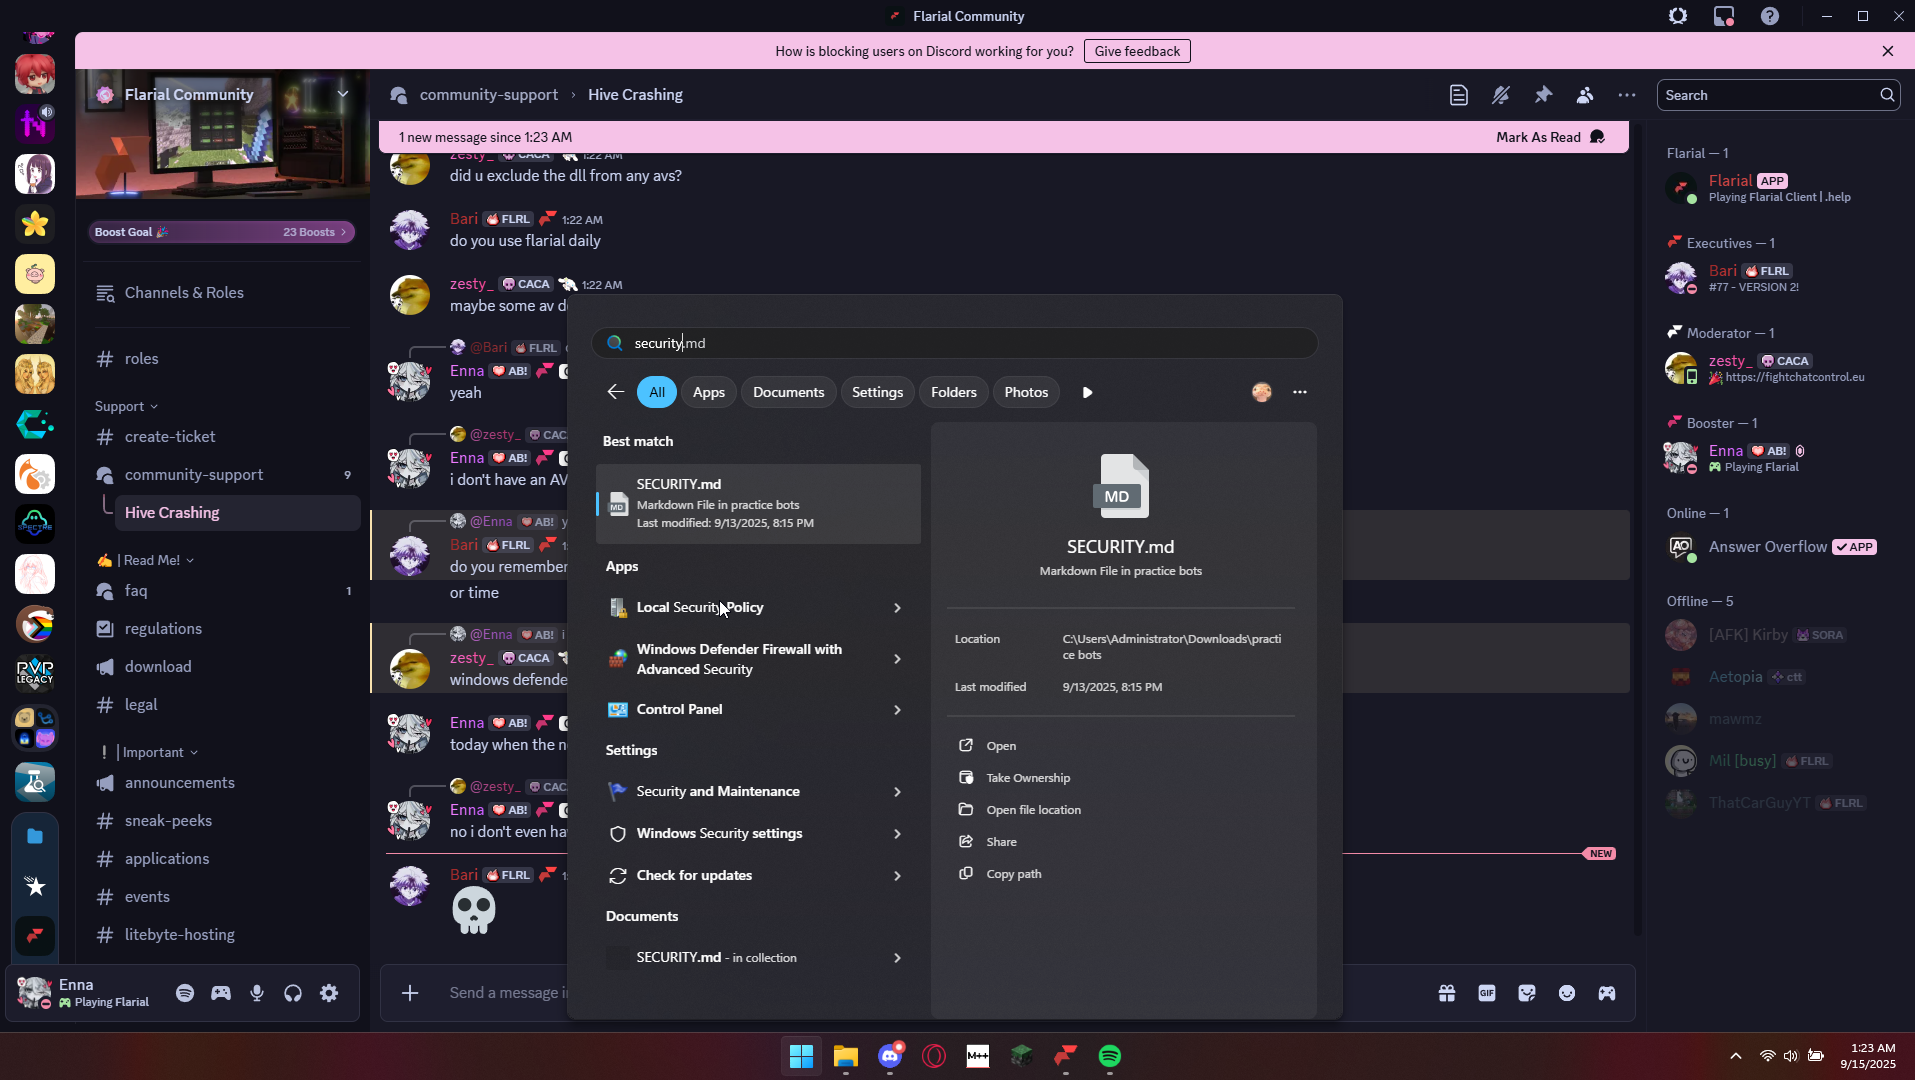Deafen with the headphones icon

click(293, 993)
